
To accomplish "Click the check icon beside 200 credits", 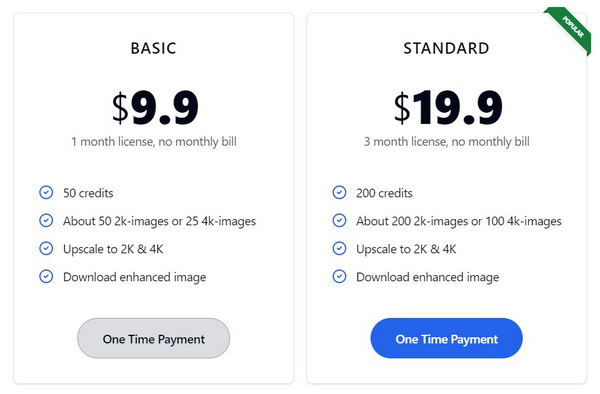I will pyautogui.click(x=339, y=192).
